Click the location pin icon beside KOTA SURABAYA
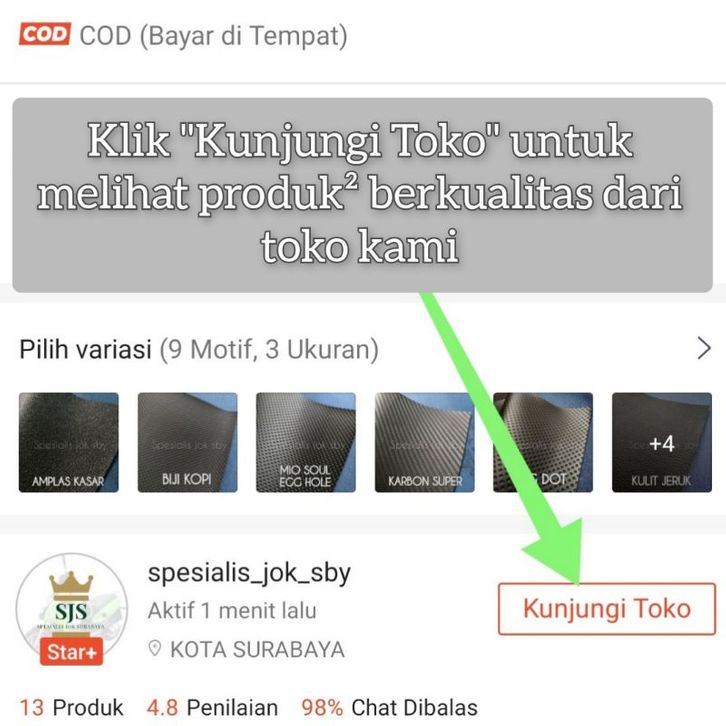The width and height of the screenshot is (726, 726). 155,649
